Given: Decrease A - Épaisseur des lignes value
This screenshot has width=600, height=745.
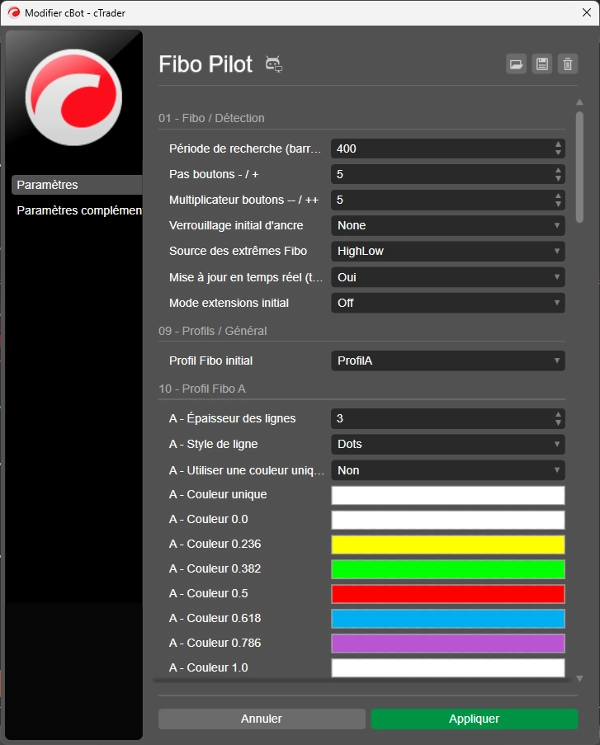Looking at the screenshot, I should [558, 423].
